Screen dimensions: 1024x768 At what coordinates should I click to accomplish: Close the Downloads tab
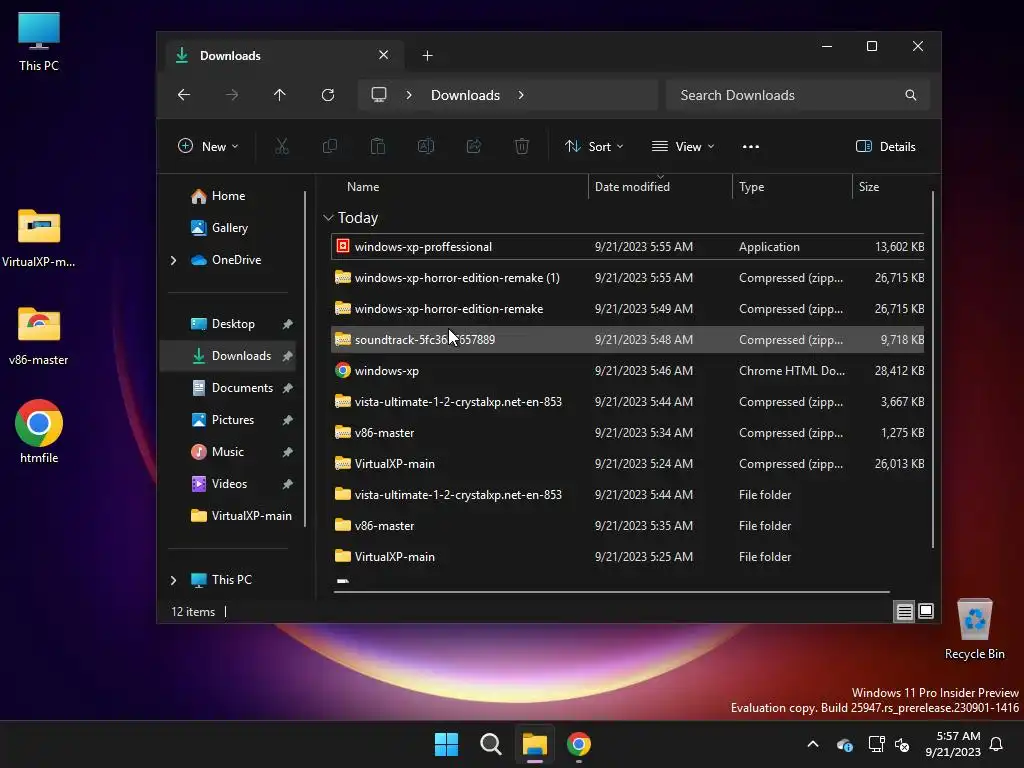pos(383,55)
